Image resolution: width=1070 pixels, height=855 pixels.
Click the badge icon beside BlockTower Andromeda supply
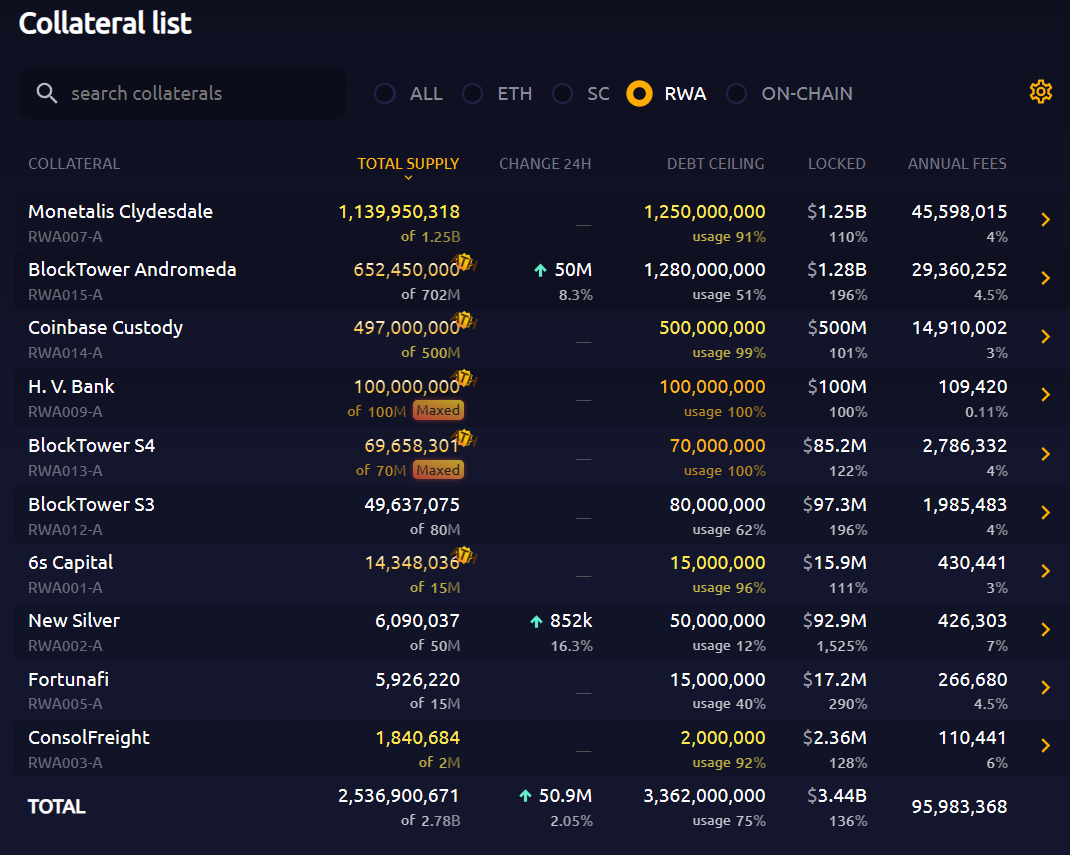point(464,264)
